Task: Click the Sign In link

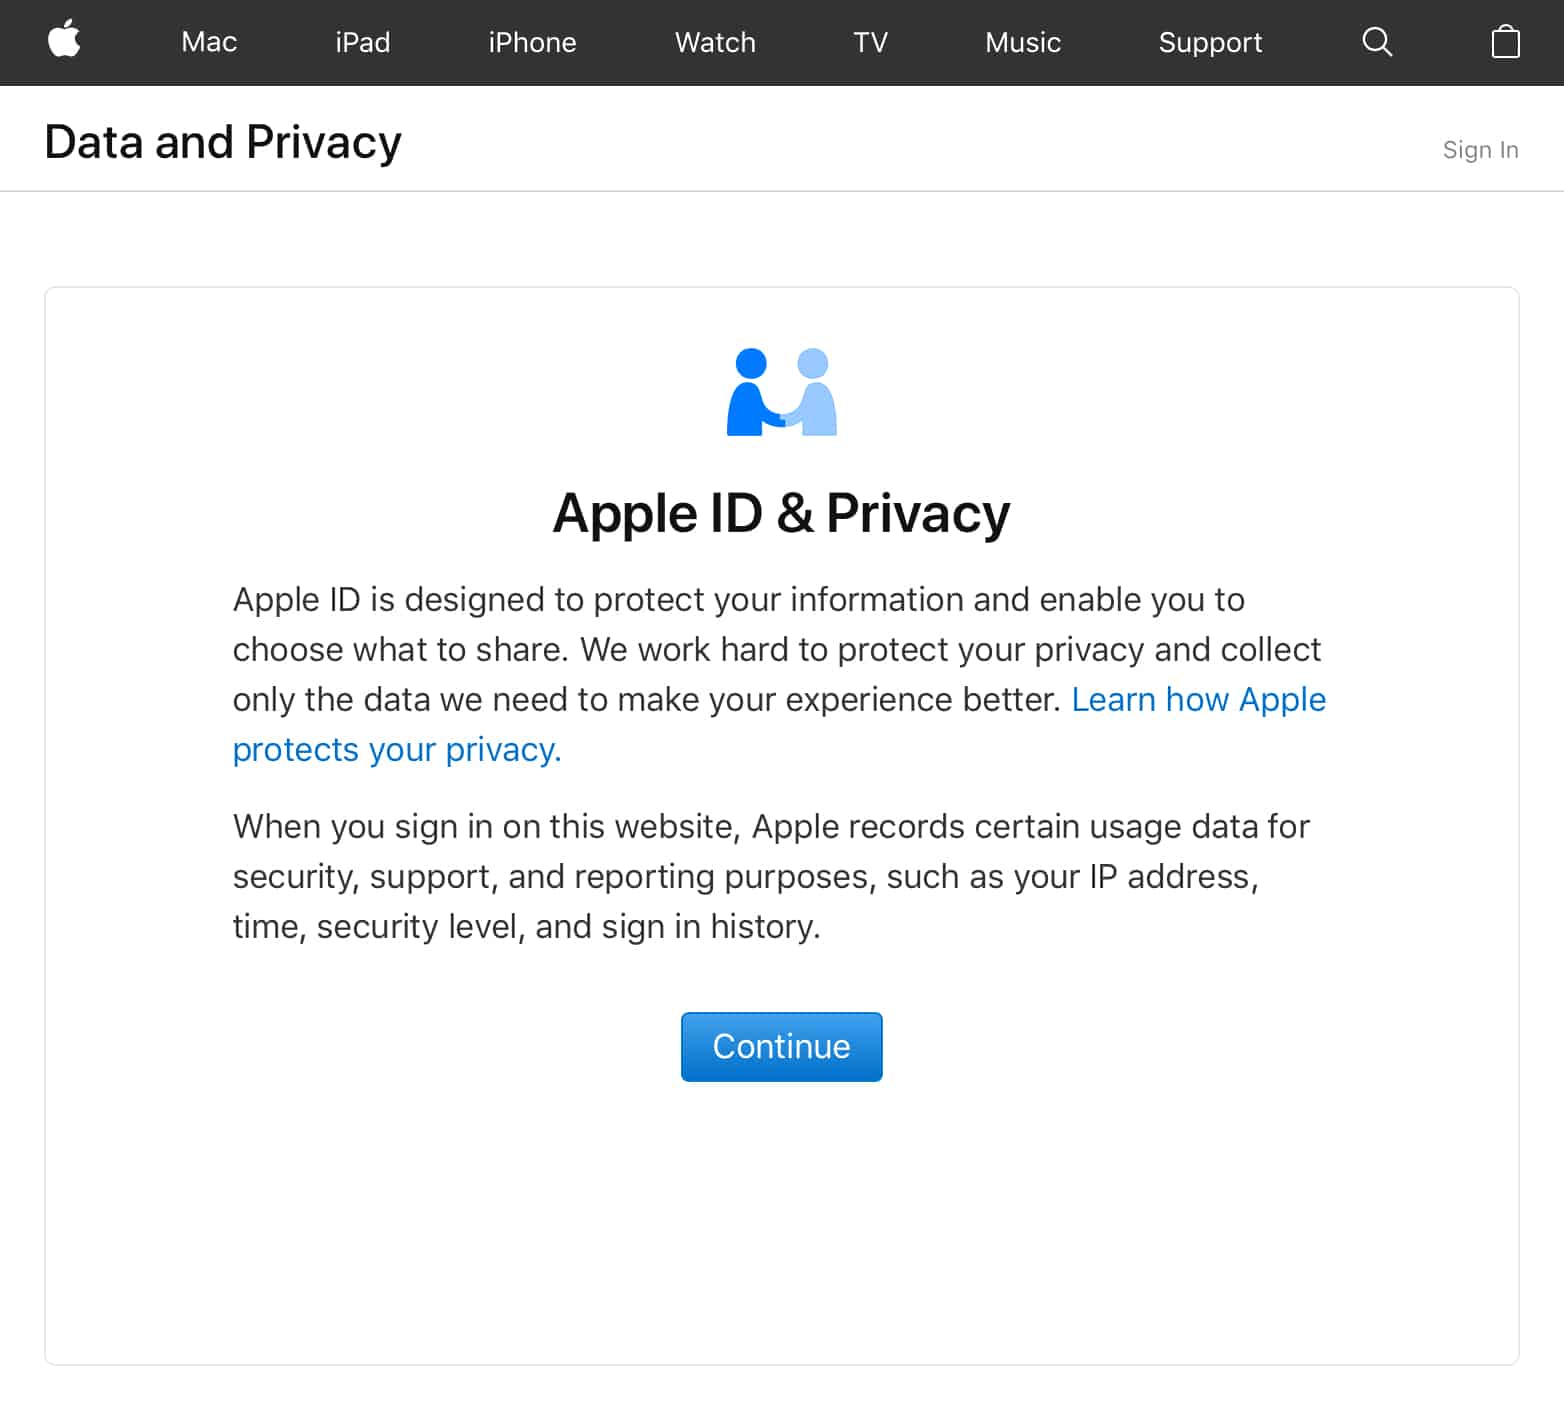Action: coord(1480,150)
